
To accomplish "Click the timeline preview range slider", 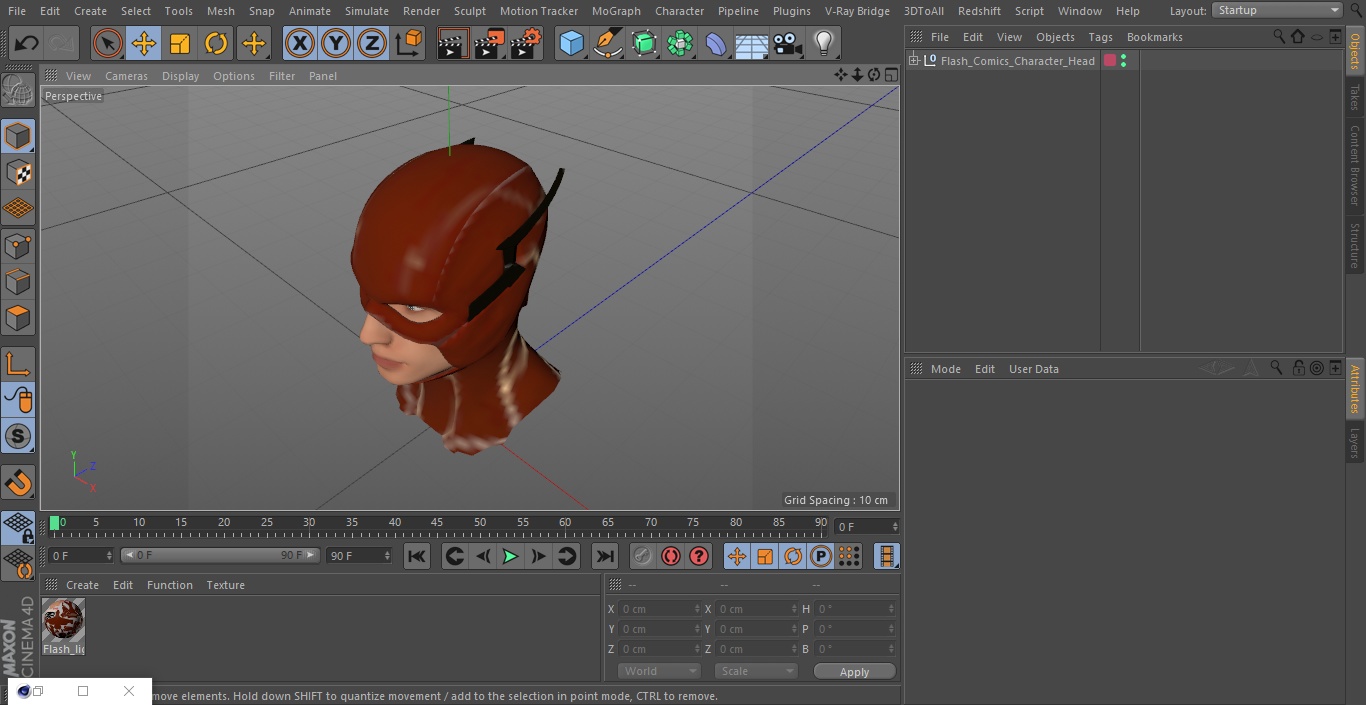I will click(x=220, y=555).
